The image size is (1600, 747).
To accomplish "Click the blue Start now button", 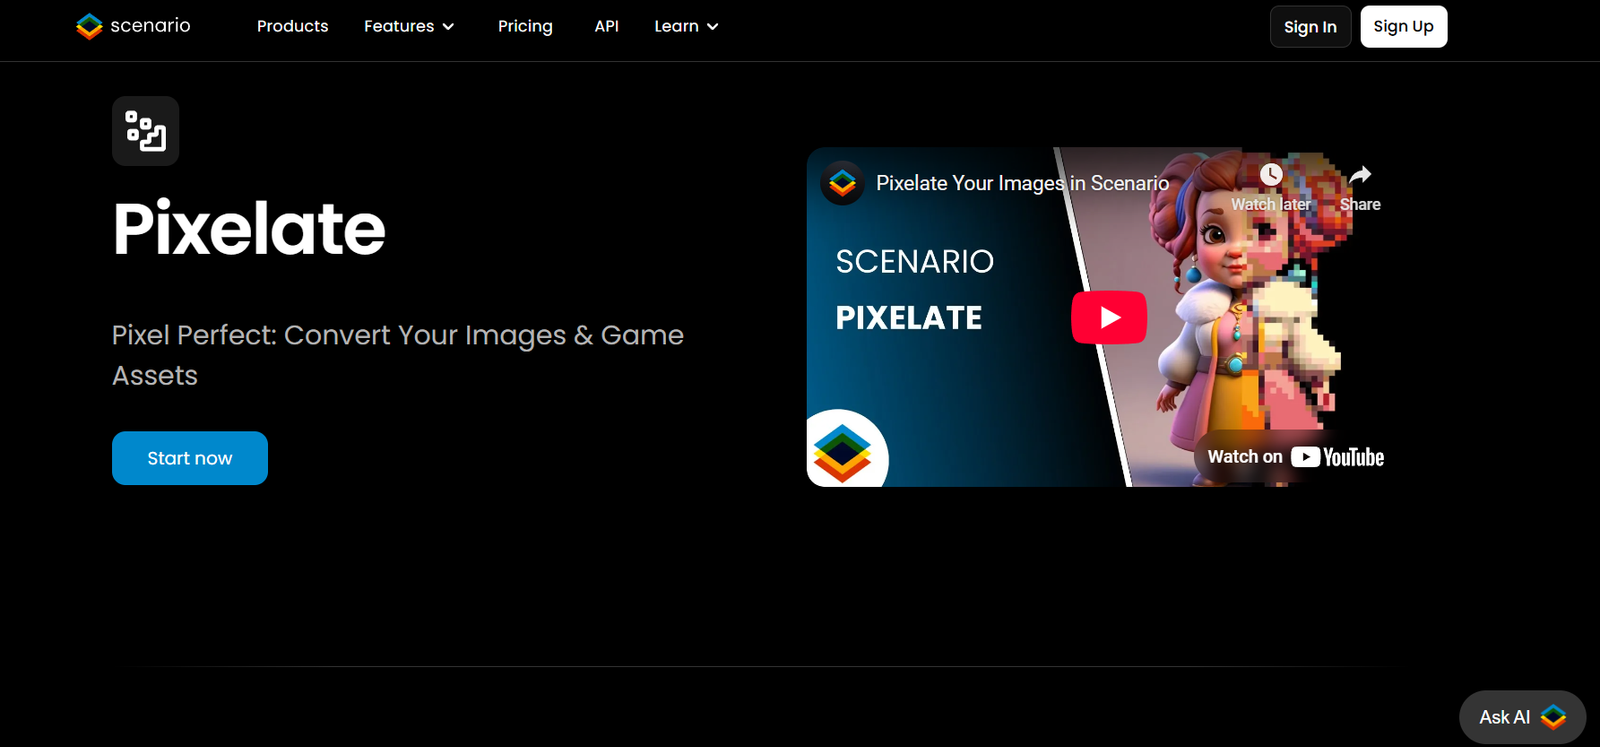I will 190,458.
